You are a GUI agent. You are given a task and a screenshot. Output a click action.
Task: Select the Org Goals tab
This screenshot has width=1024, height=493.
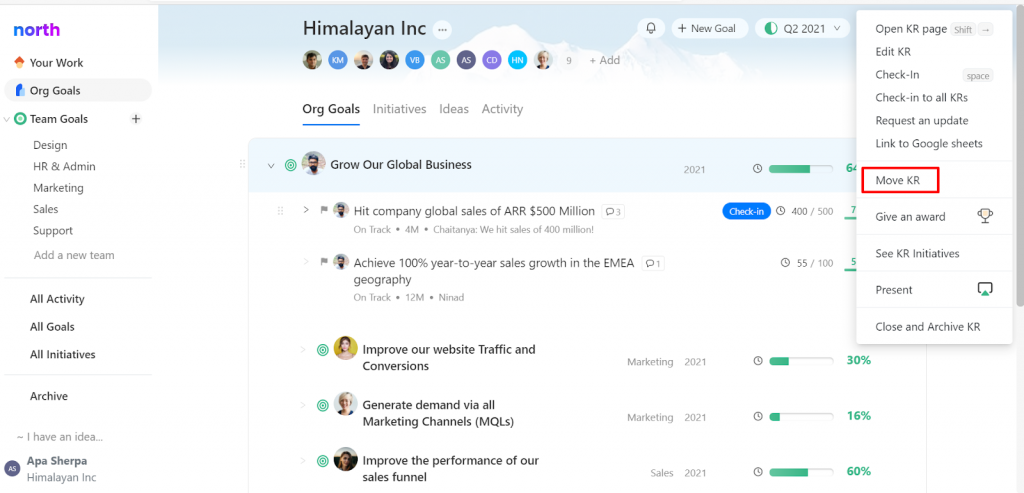331,109
